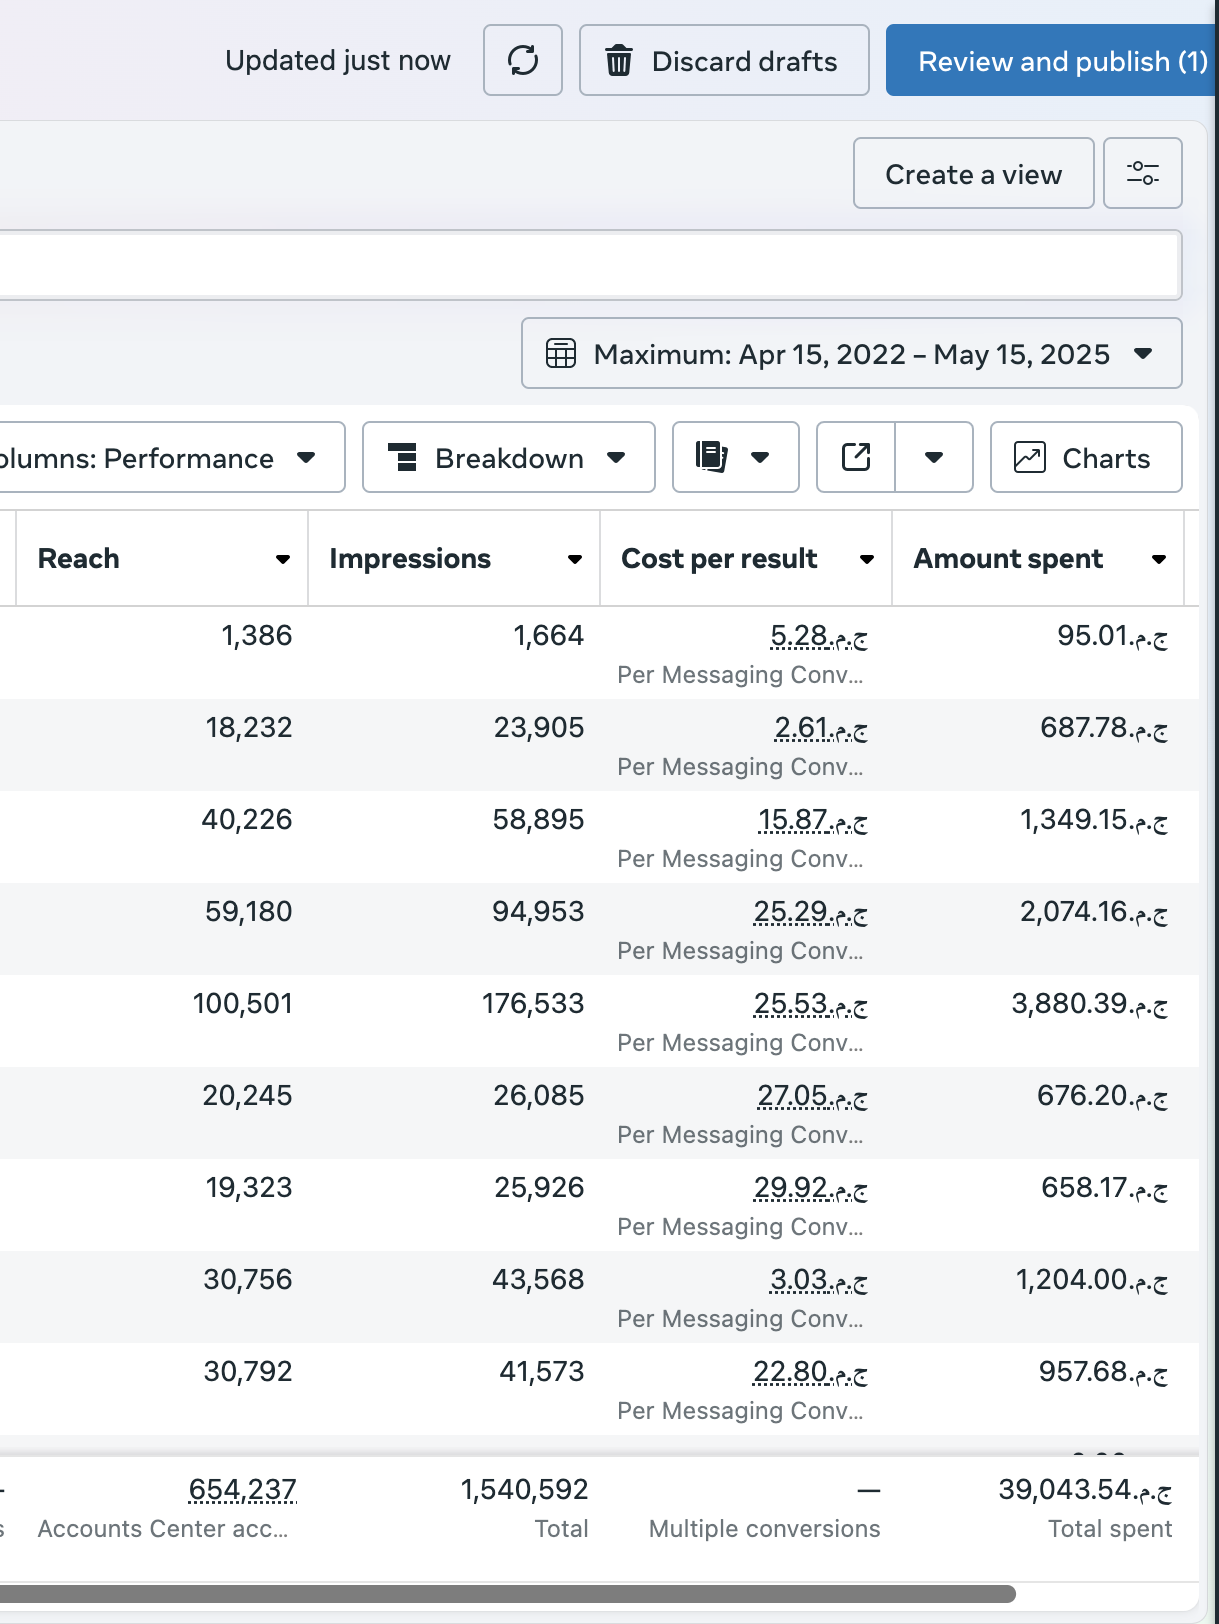The height and width of the screenshot is (1624, 1219).
Task: Click the refresh icon button
Action: [522, 61]
